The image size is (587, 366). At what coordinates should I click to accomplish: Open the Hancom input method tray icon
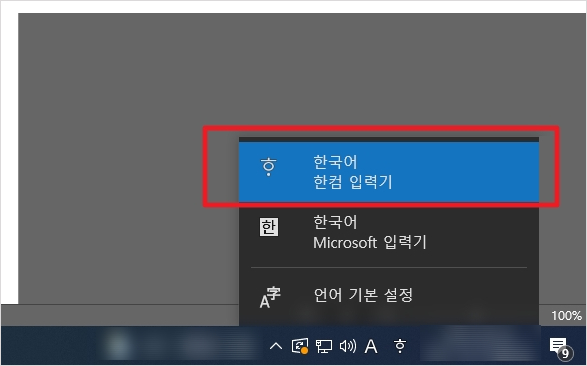pos(400,346)
